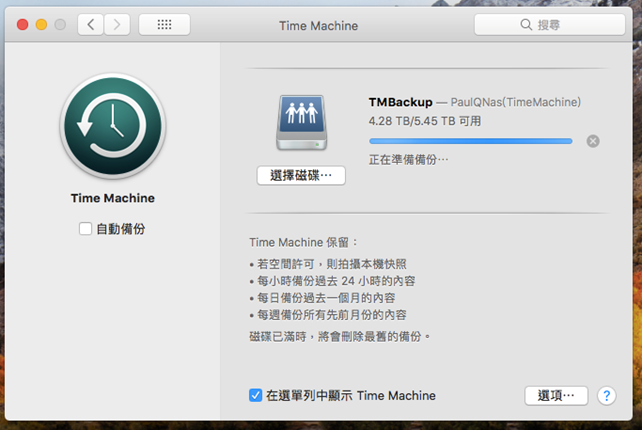This screenshot has height=430, width=642.
Task: Click the 正在準備備份… status text
Action: [409, 160]
